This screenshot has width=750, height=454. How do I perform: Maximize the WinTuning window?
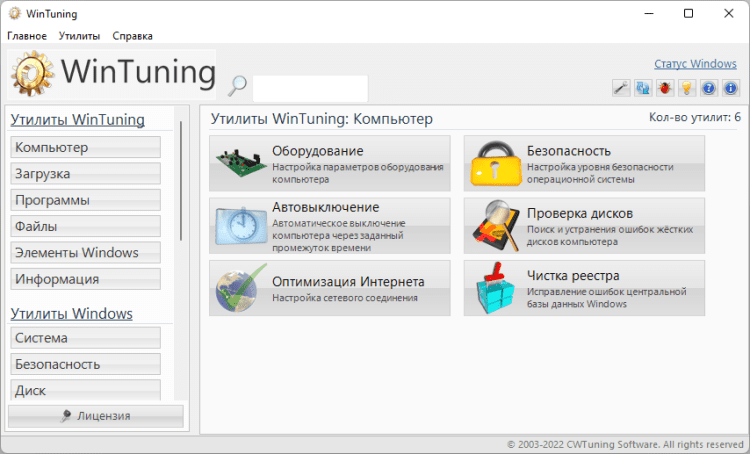pos(688,13)
